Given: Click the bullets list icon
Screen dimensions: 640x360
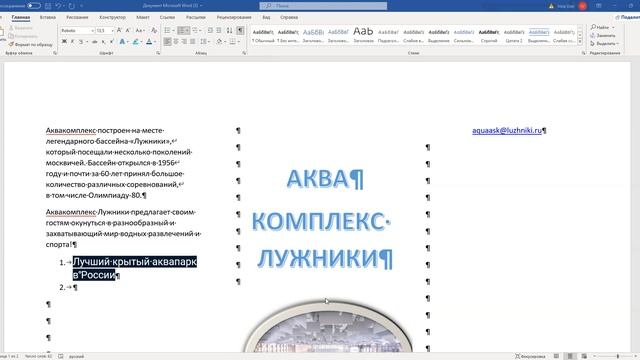Looking at the screenshot, I should [167, 31].
